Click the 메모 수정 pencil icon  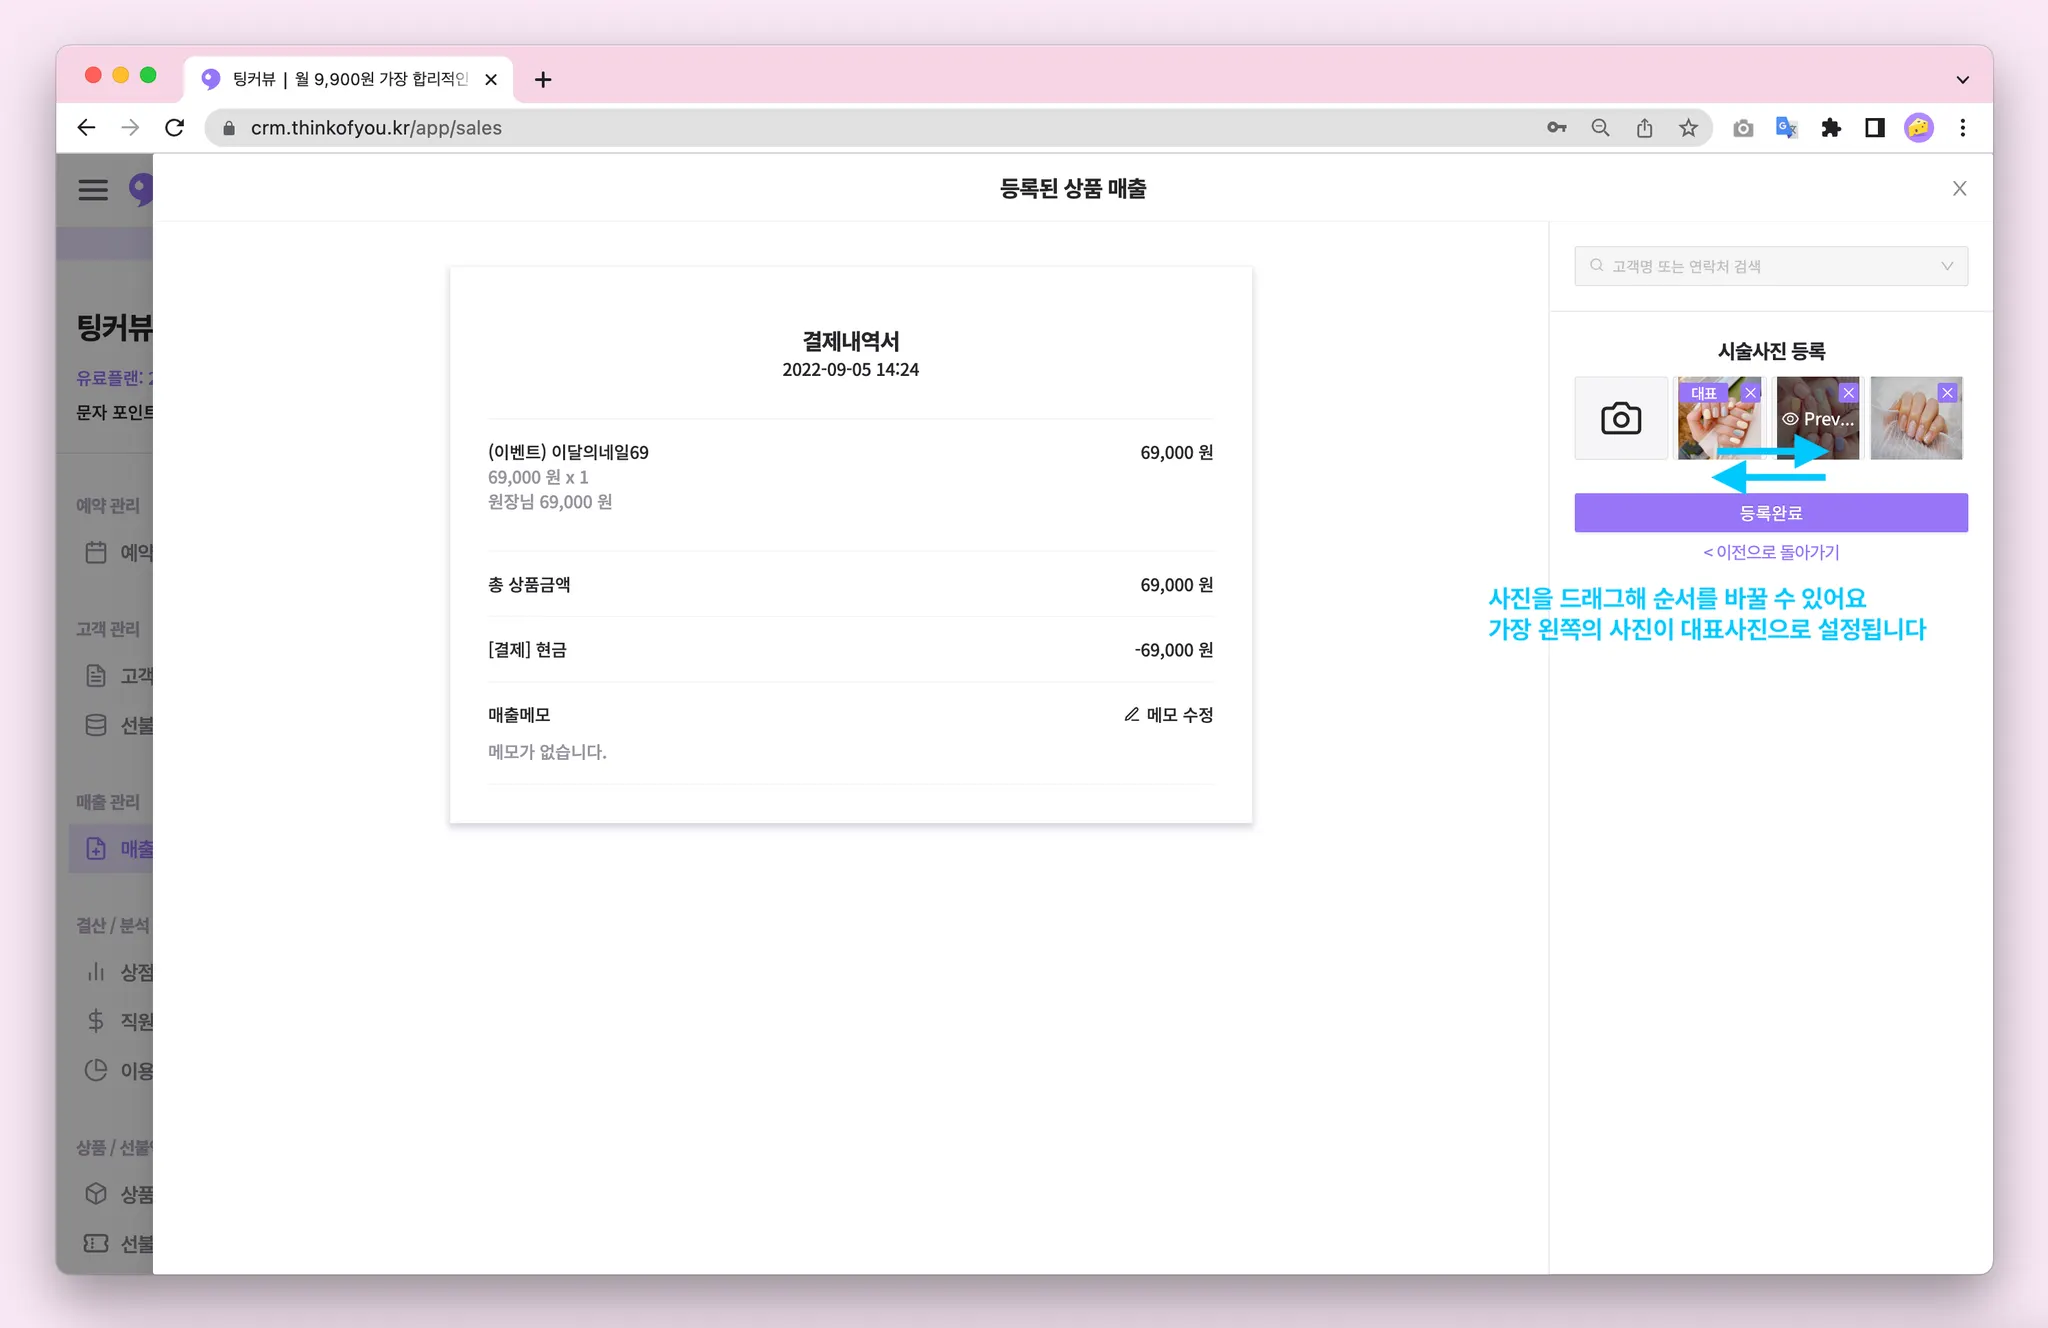pos(1132,714)
